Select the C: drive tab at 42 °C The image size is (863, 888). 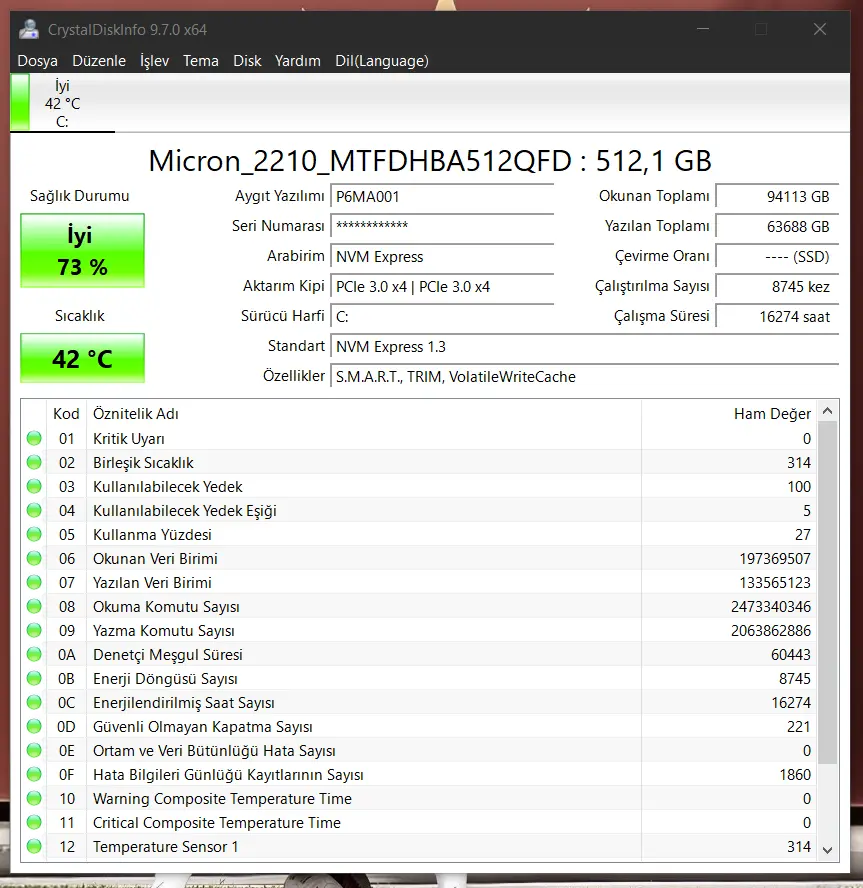(x=62, y=104)
